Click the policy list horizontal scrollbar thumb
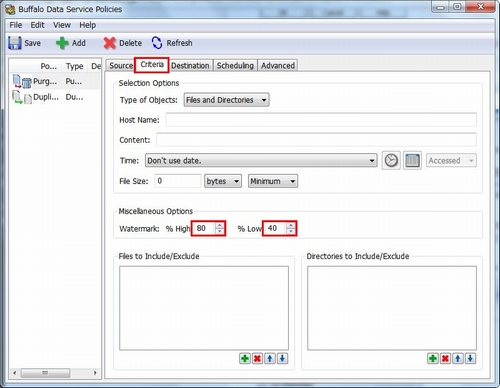500x388 pixels. click(45, 373)
